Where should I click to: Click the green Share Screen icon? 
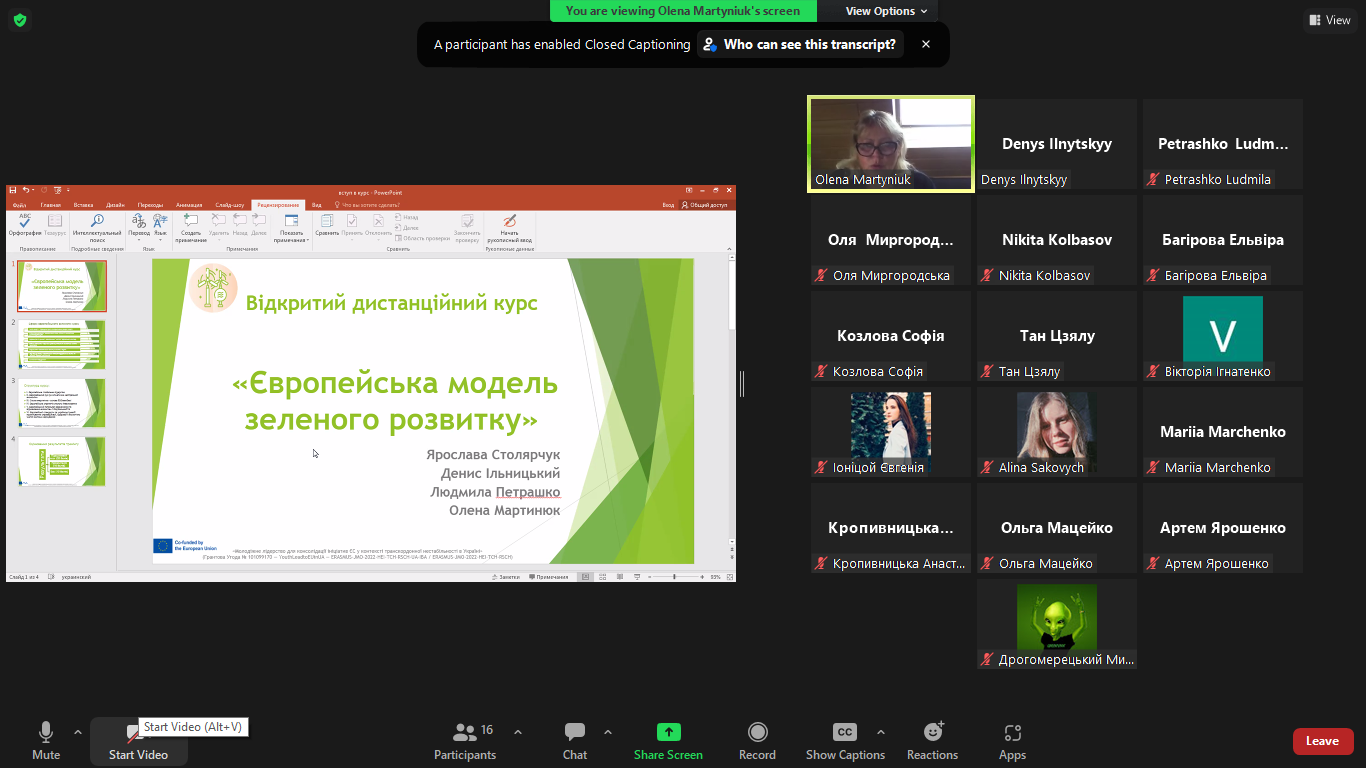click(x=668, y=732)
